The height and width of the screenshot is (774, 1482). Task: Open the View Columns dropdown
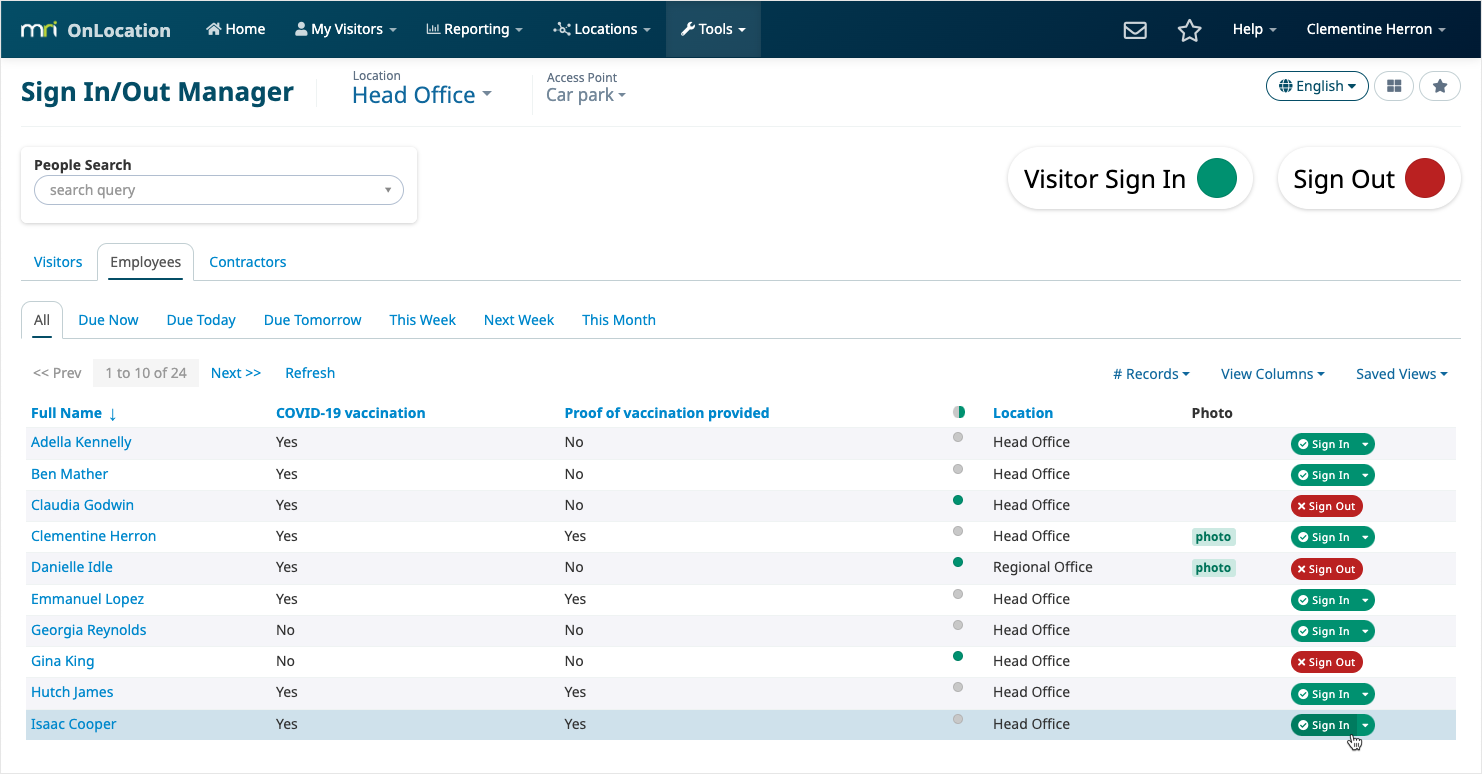point(1272,374)
